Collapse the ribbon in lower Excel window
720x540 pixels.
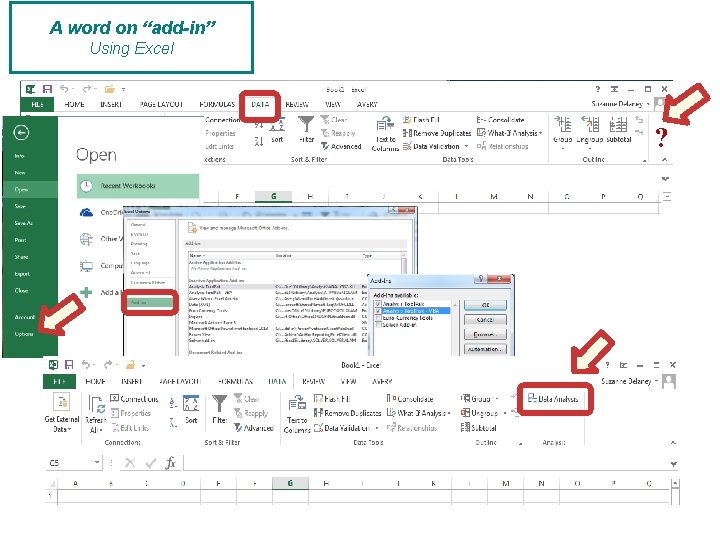[673, 443]
